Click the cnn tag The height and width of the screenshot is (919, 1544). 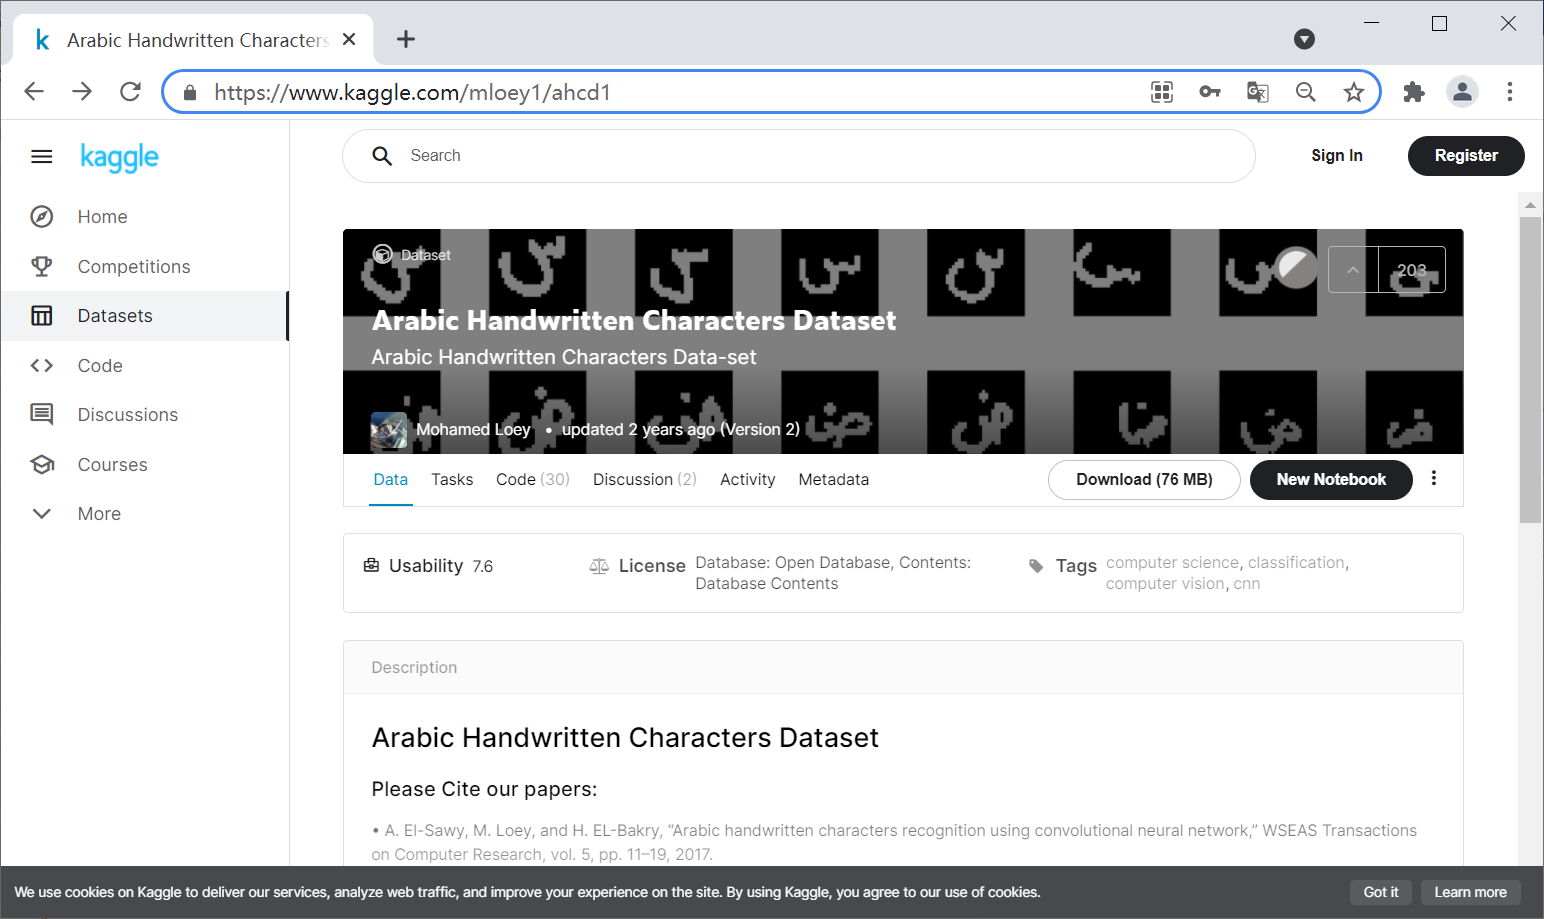coord(1247,584)
